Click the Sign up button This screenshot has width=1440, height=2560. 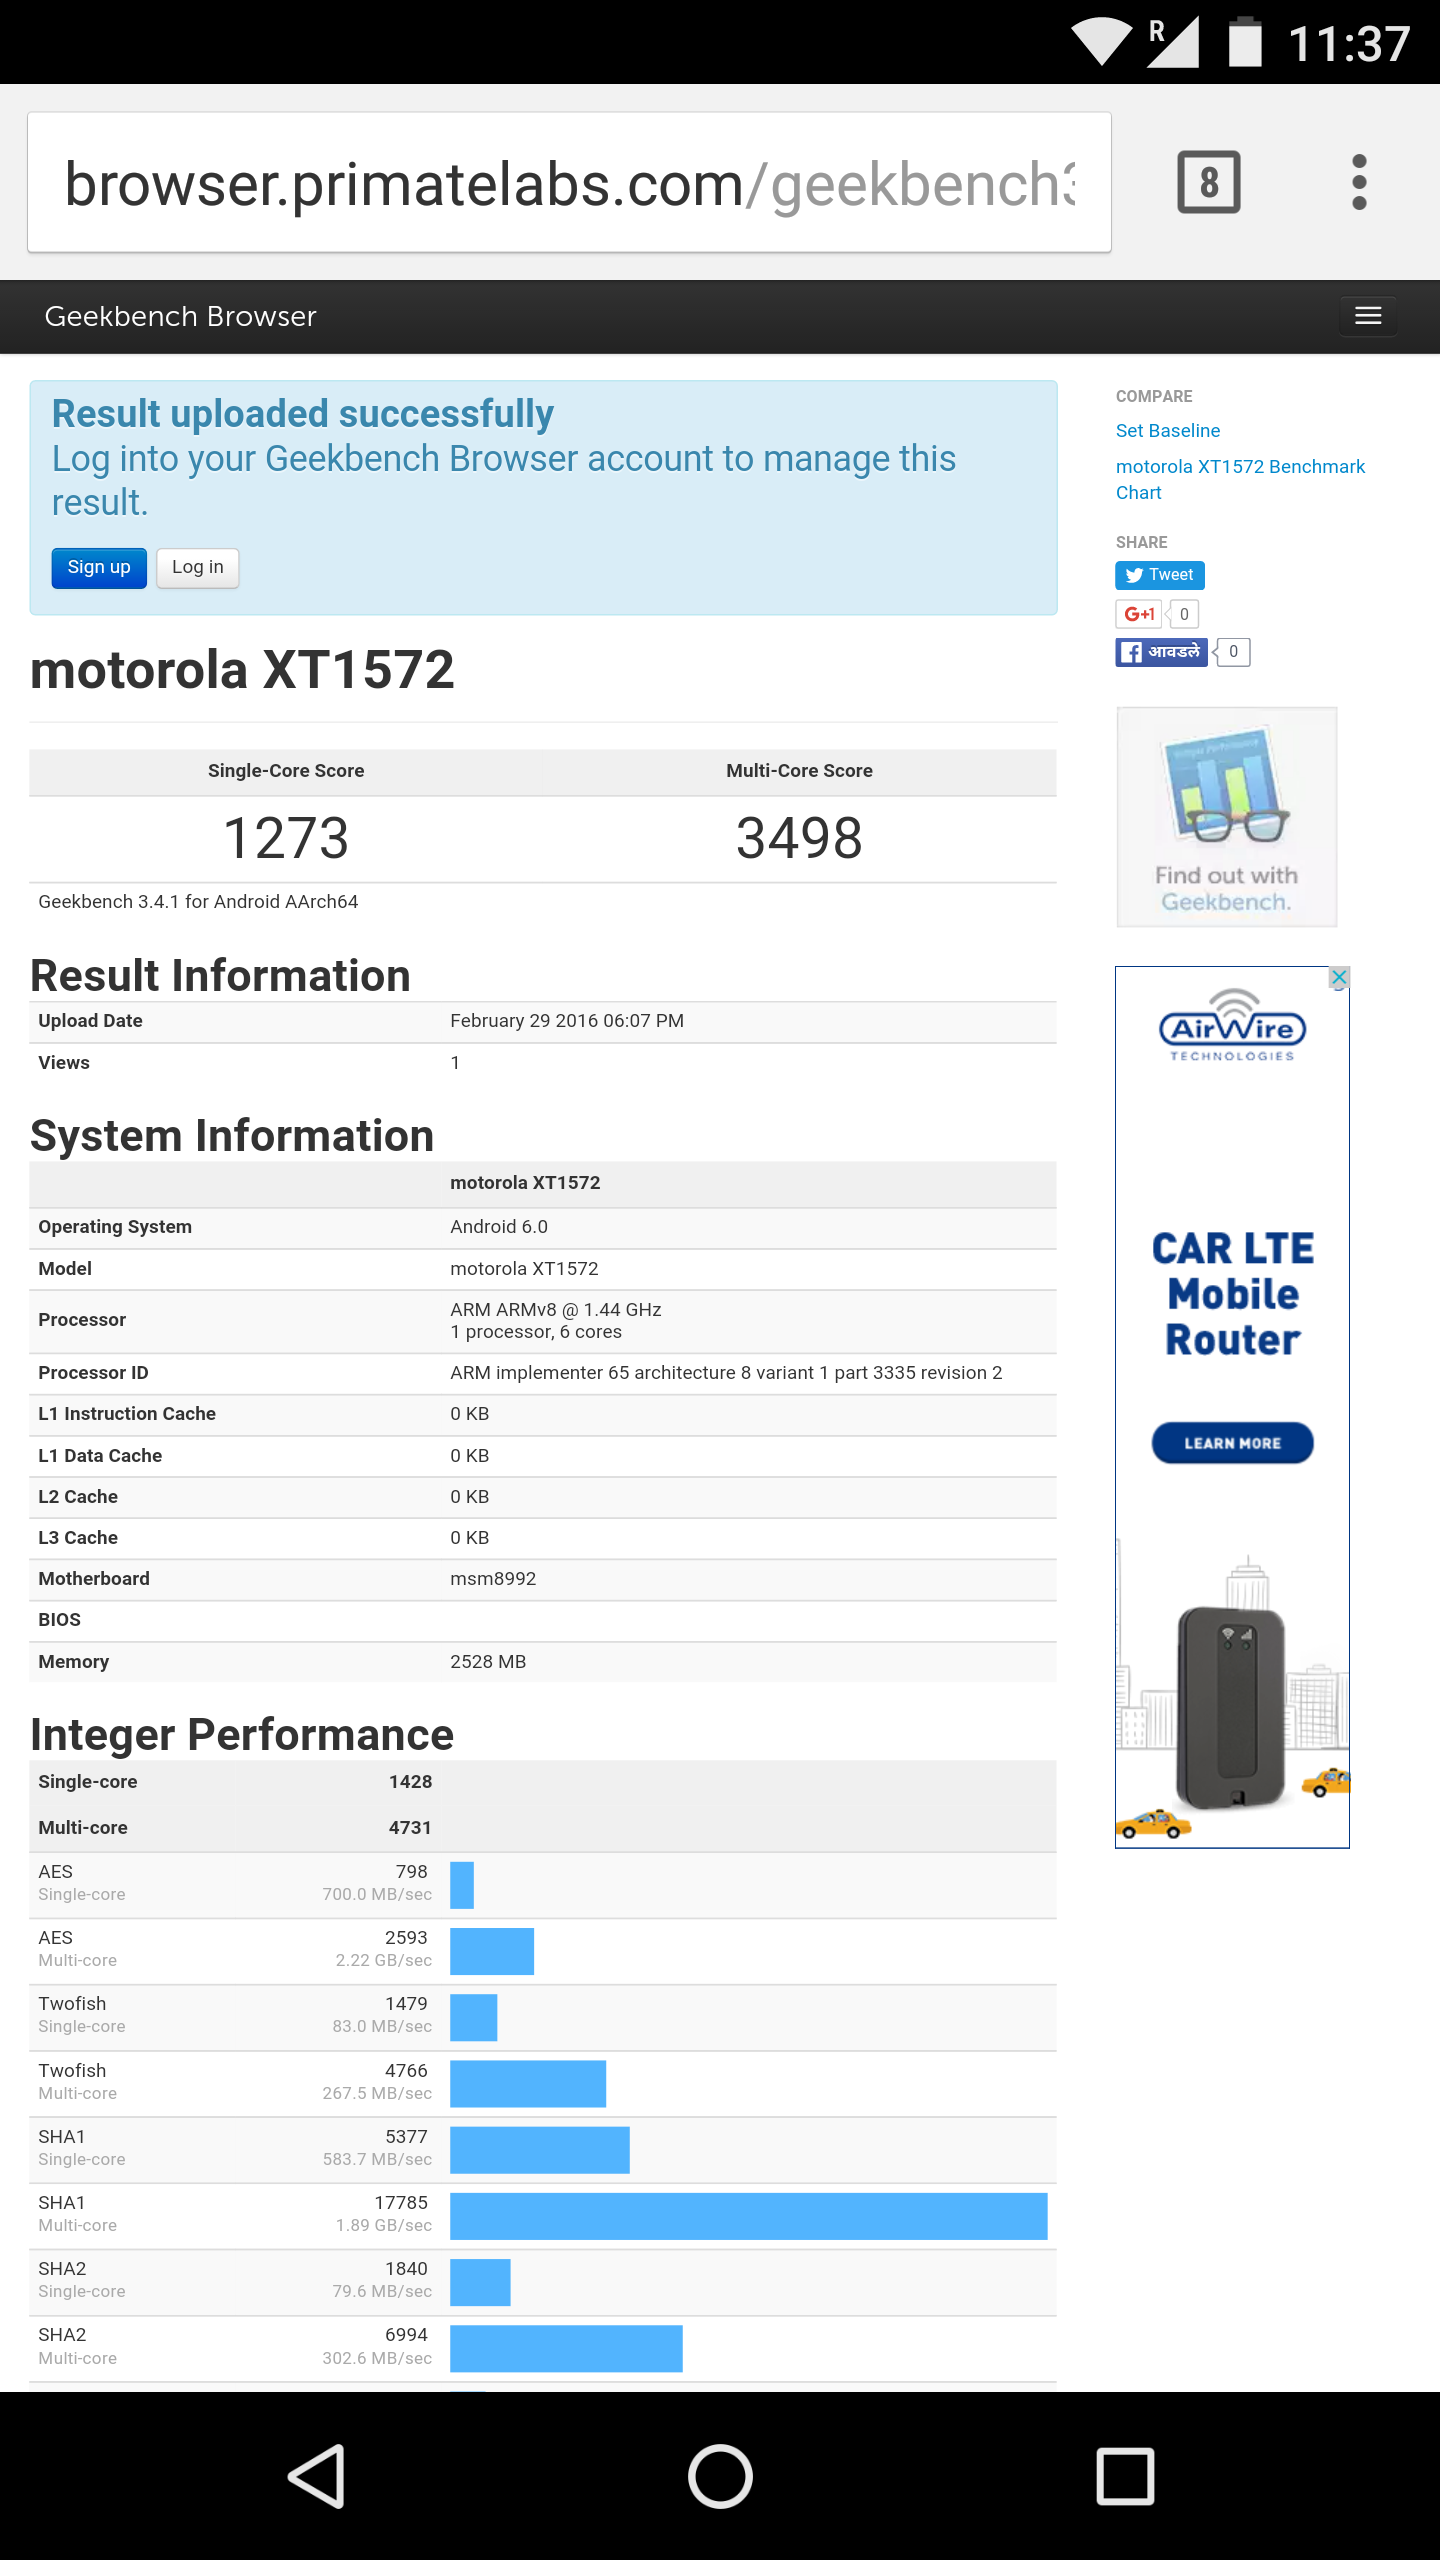coord(99,568)
